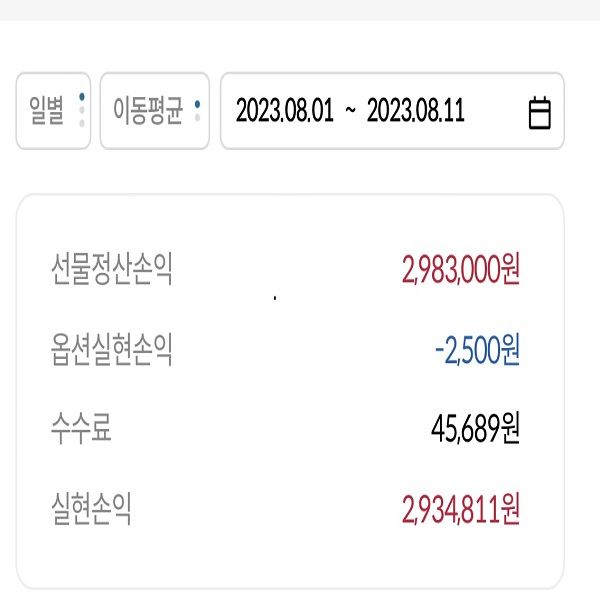Viewport: 600px width, 600px height.
Task: Click the small dot inside summary card
Action: click(x=274, y=298)
